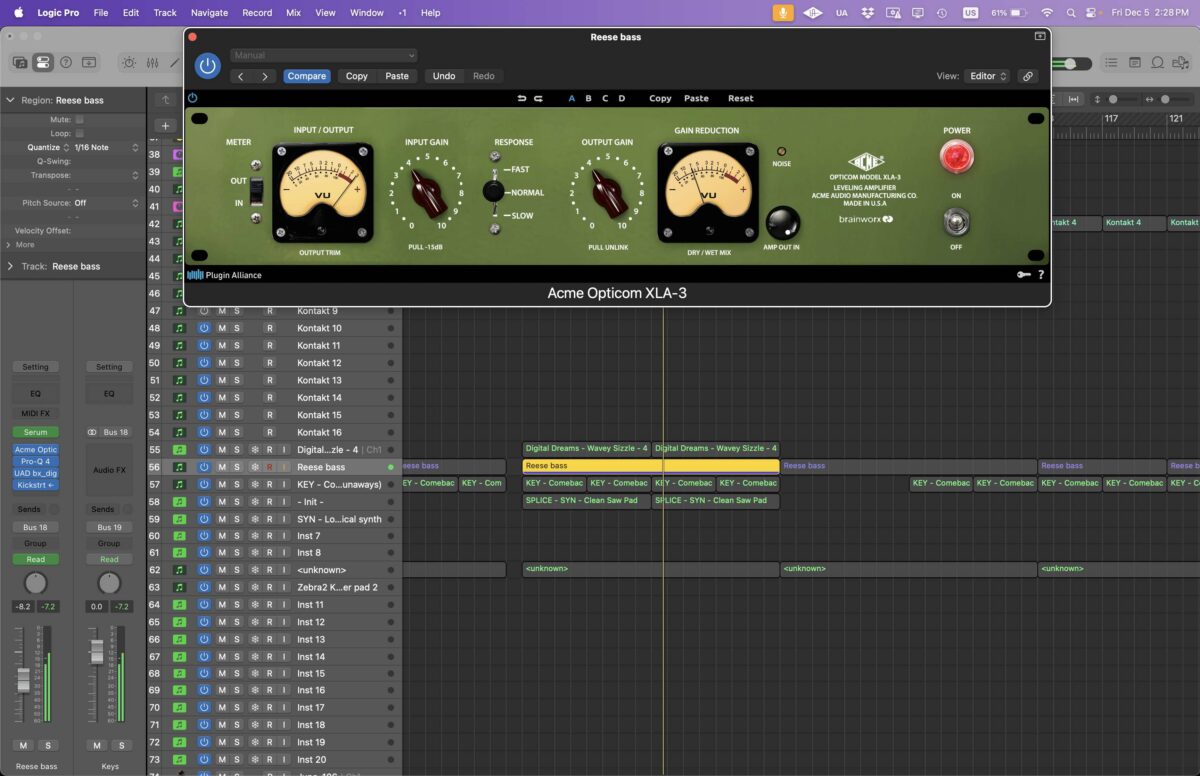Open the Library icon in Logic toolbar
The width and height of the screenshot is (1200, 776).
click(20, 62)
